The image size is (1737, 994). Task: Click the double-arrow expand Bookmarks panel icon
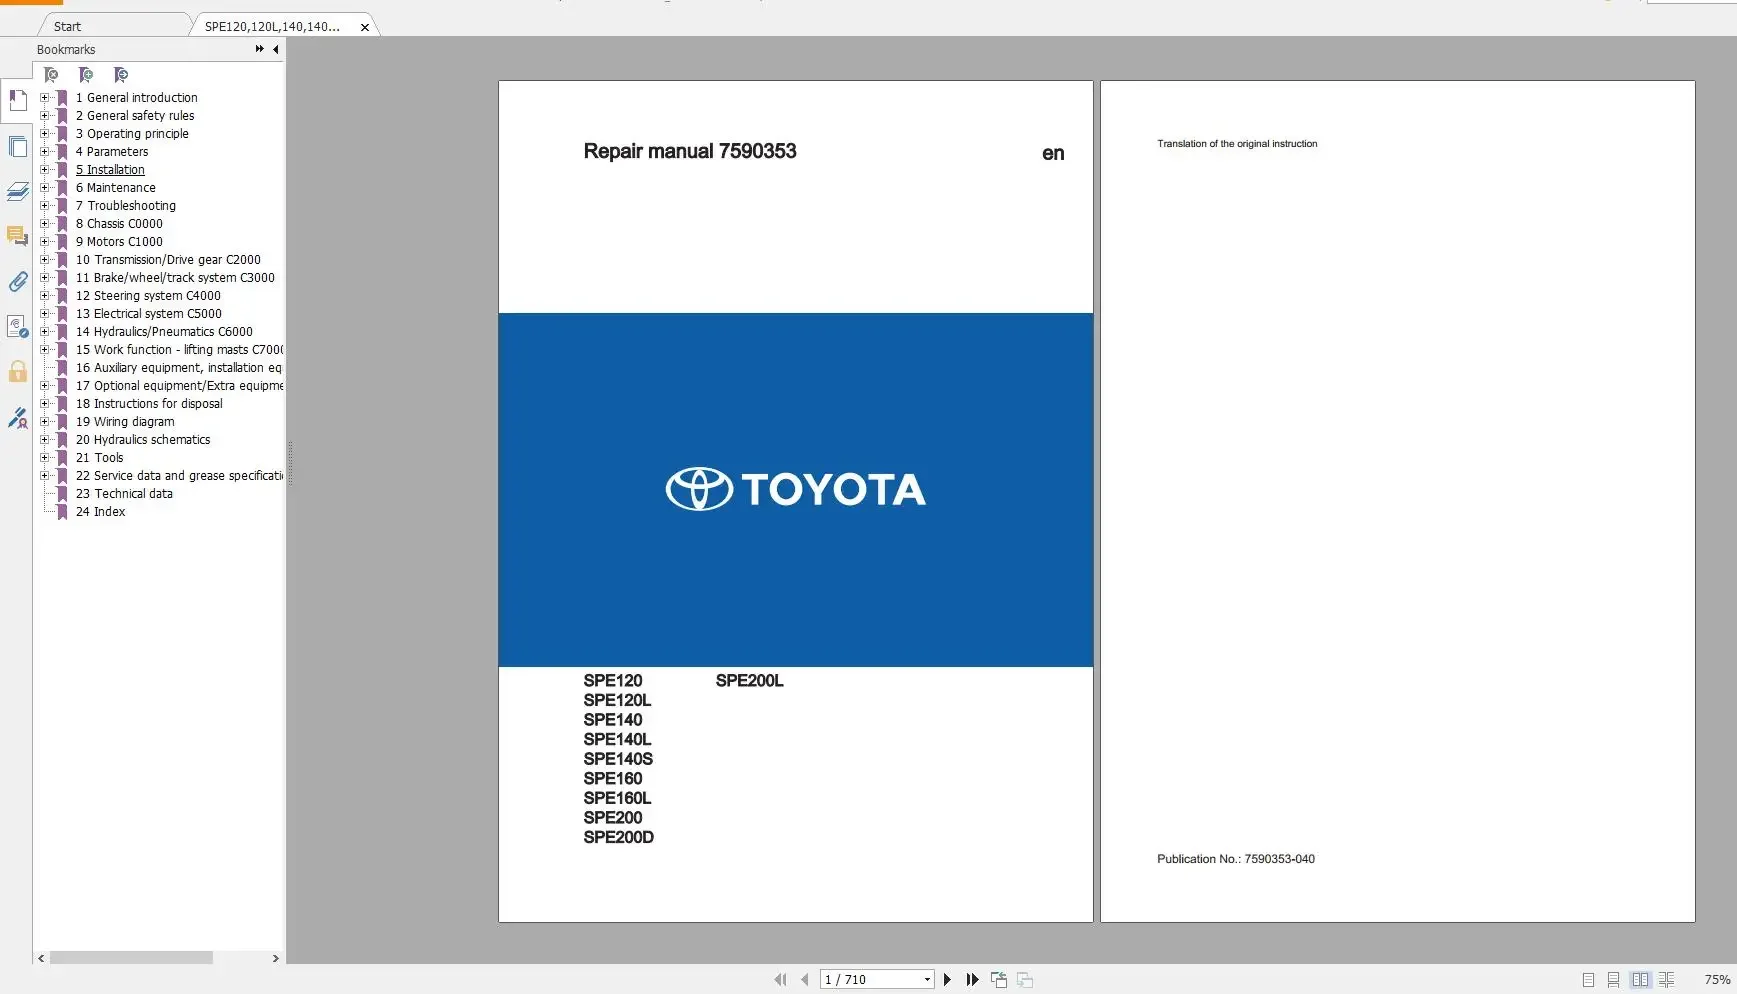[x=260, y=49]
